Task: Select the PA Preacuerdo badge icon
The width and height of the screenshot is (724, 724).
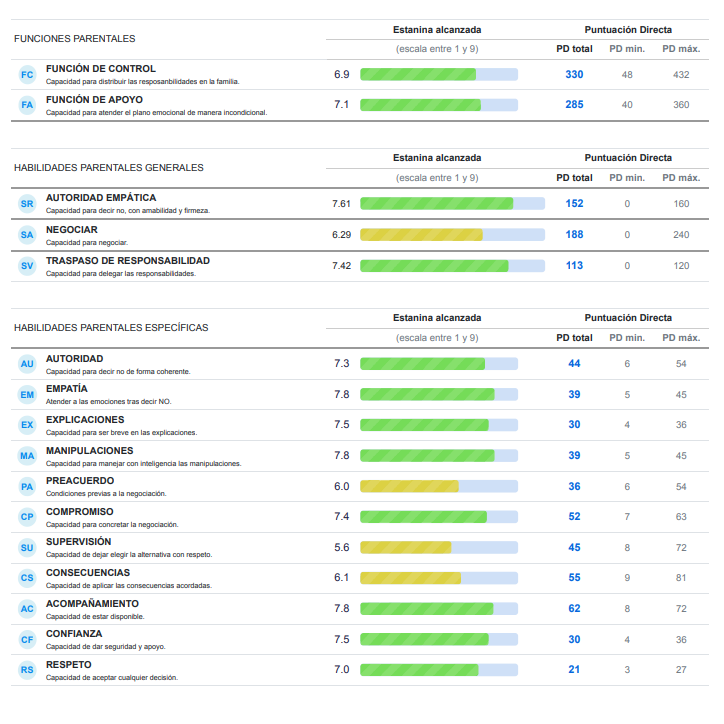Action: (x=27, y=487)
